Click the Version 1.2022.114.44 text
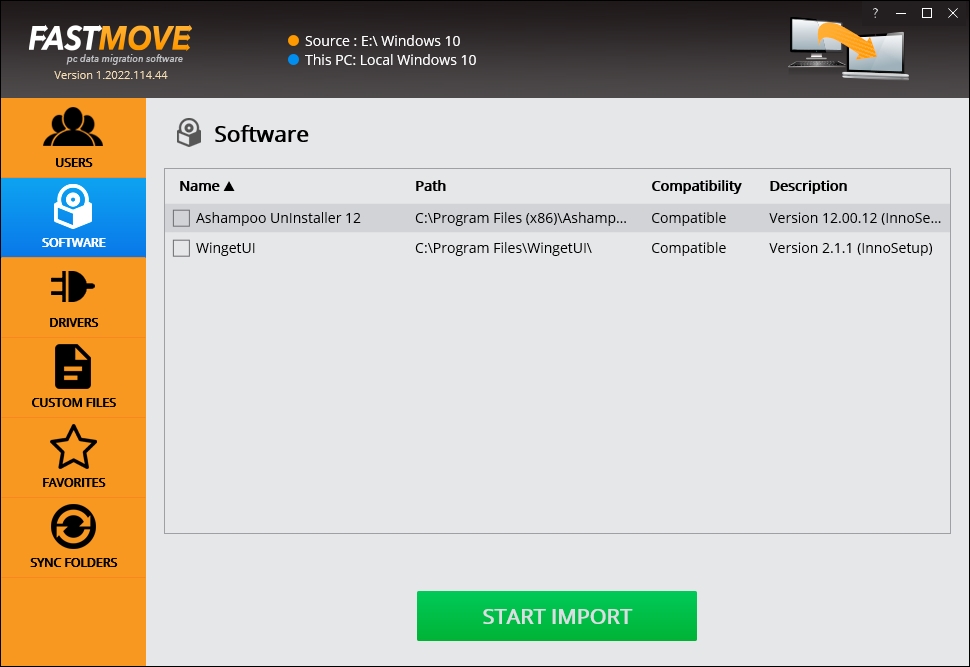Image resolution: width=970 pixels, height=667 pixels. (x=111, y=75)
